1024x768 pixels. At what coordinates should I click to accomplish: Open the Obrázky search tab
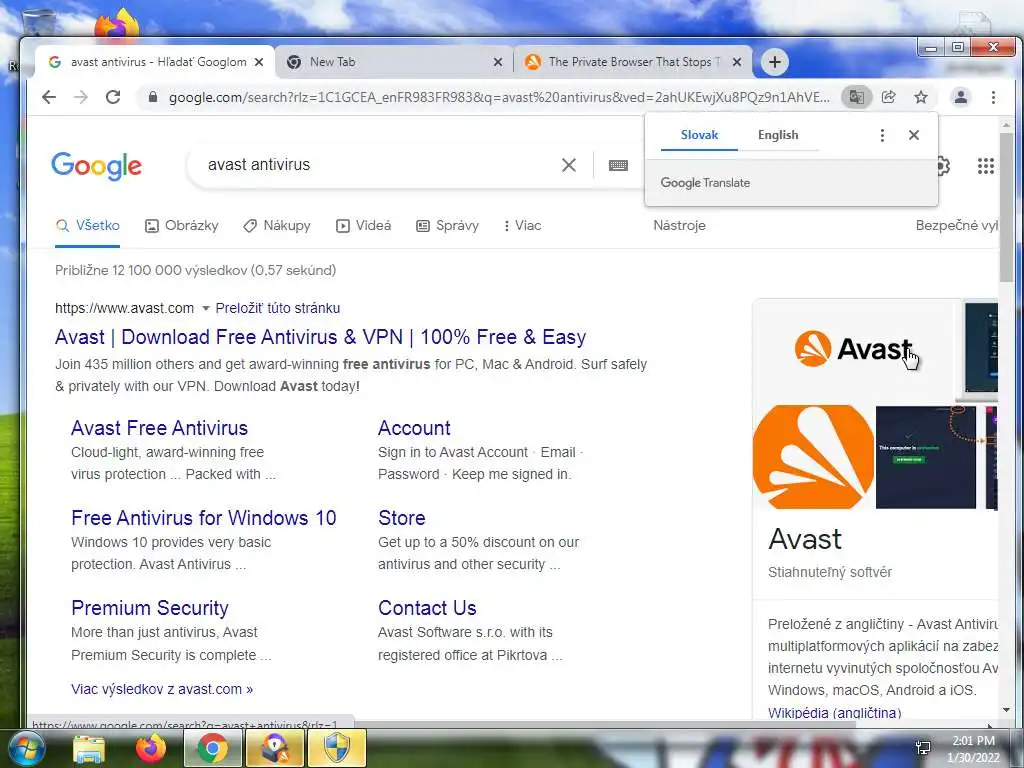182,226
